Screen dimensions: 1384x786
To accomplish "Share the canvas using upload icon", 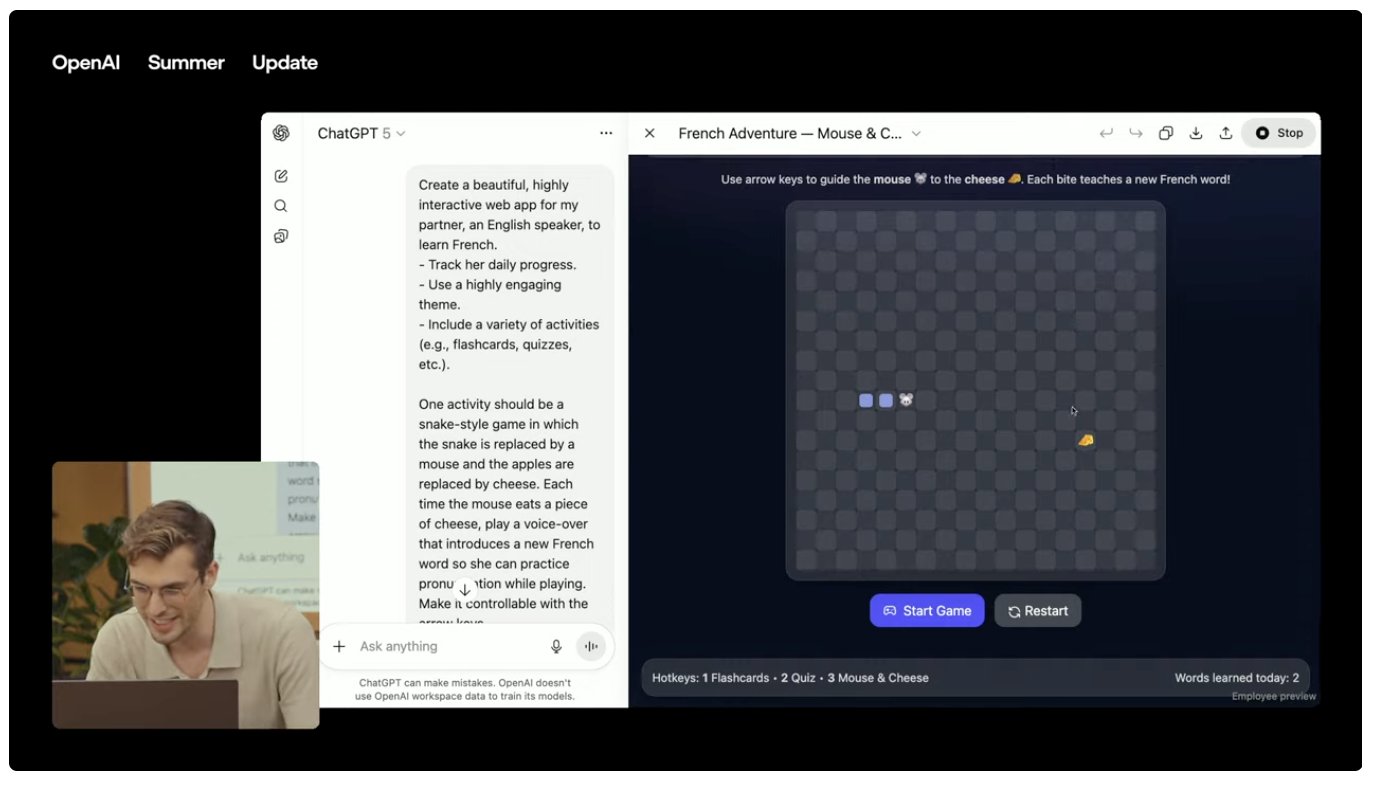I will [1226, 133].
